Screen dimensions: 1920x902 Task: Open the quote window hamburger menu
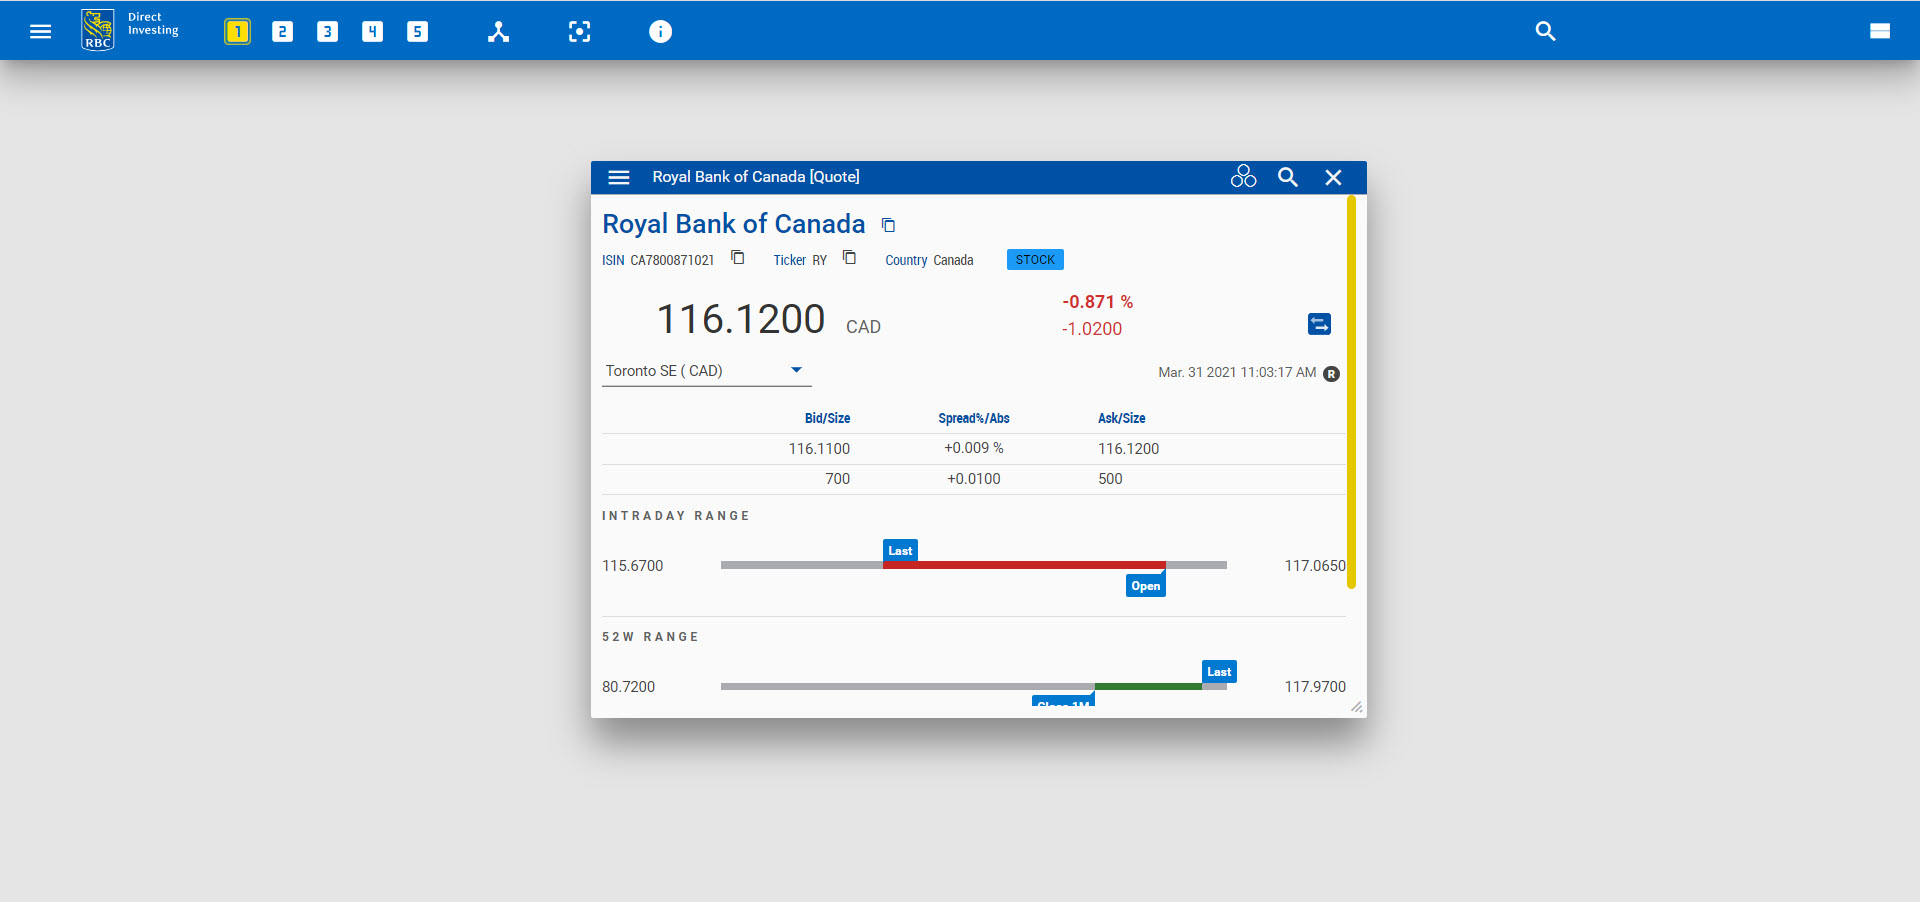pos(619,177)
